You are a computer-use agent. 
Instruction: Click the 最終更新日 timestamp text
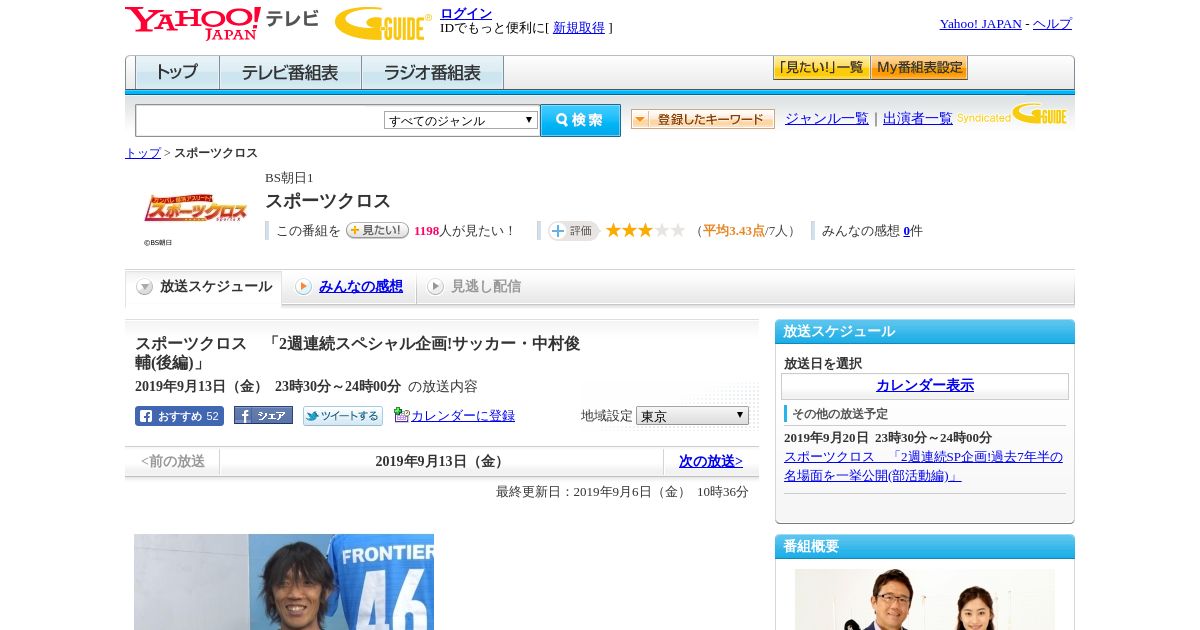point(622,492)
